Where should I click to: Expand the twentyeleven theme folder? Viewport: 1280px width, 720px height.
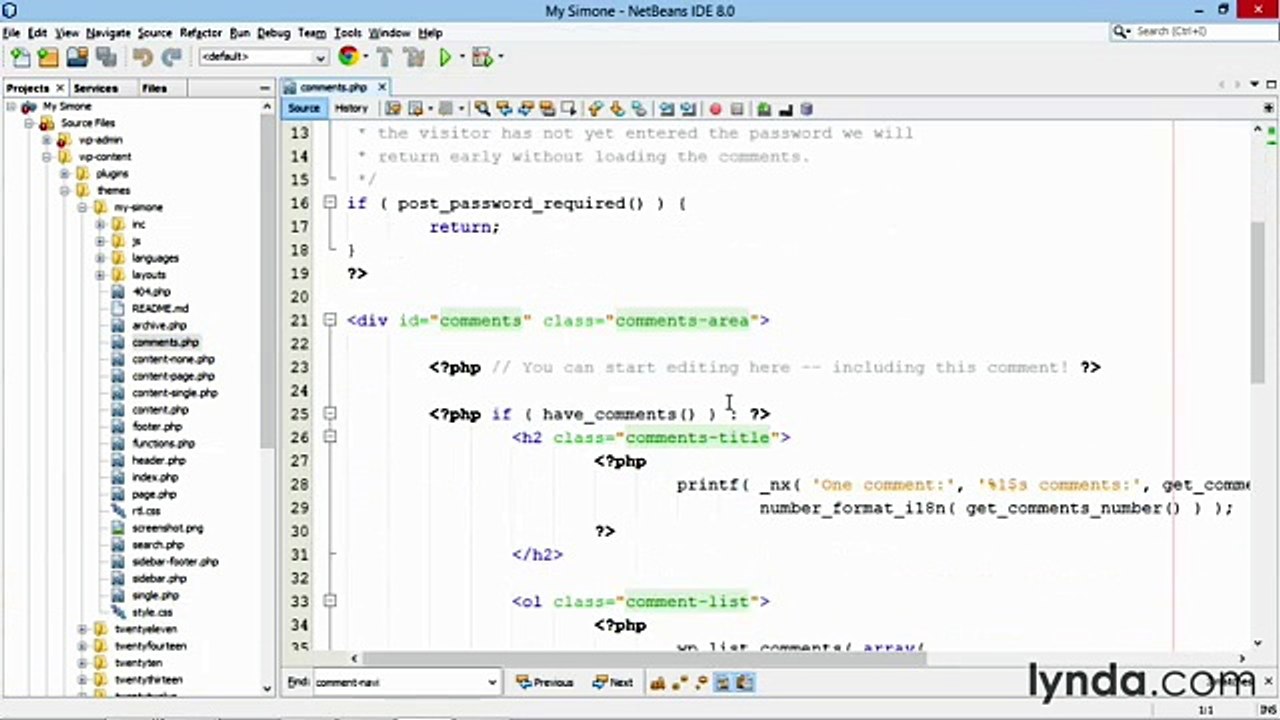point(83,629)
